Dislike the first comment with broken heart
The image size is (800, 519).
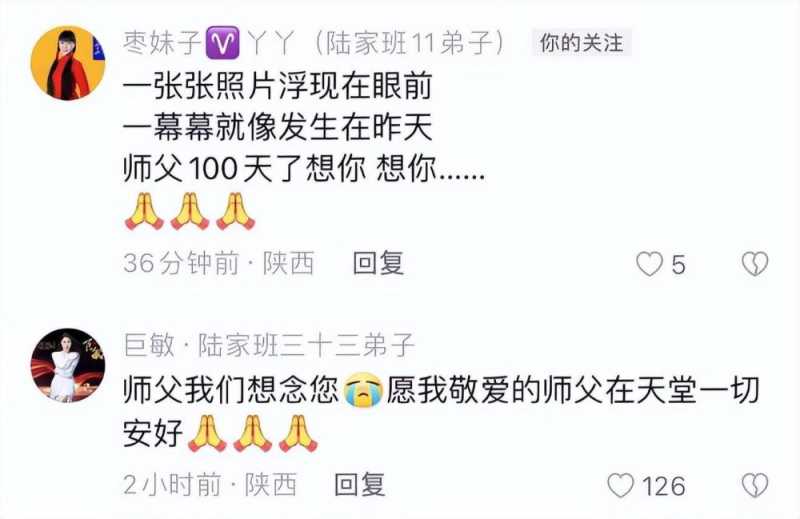point(755,264)
